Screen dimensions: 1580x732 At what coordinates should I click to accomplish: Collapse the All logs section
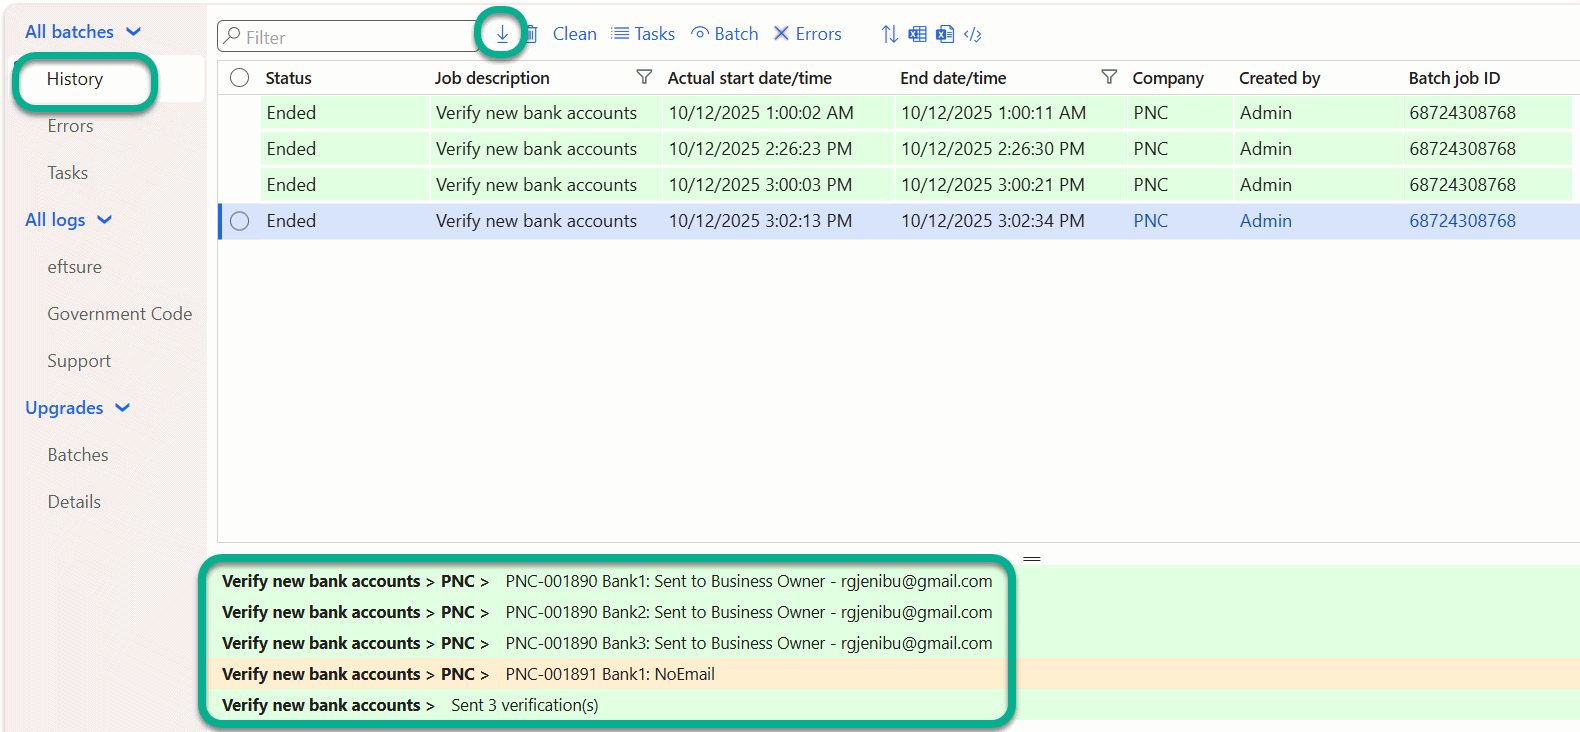pyautogui.click(x=105, y=220)
